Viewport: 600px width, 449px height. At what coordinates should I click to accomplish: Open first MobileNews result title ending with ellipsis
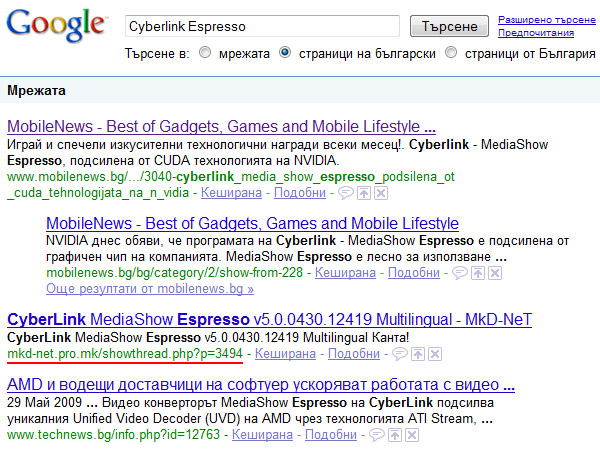(221, 126)
